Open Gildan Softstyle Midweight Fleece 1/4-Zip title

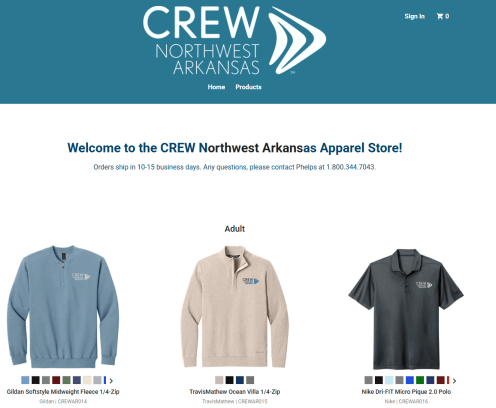click(63, 392)
